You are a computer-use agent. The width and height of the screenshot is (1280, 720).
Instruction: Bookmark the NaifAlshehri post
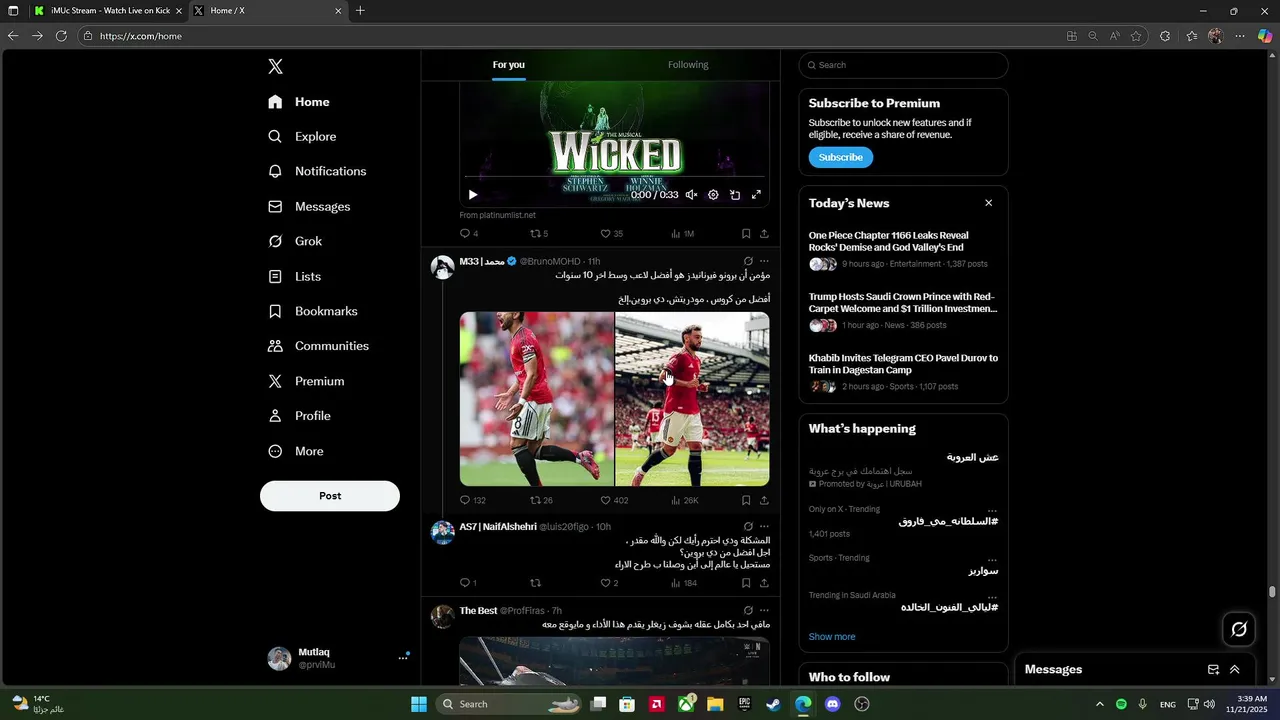point(746,583)
